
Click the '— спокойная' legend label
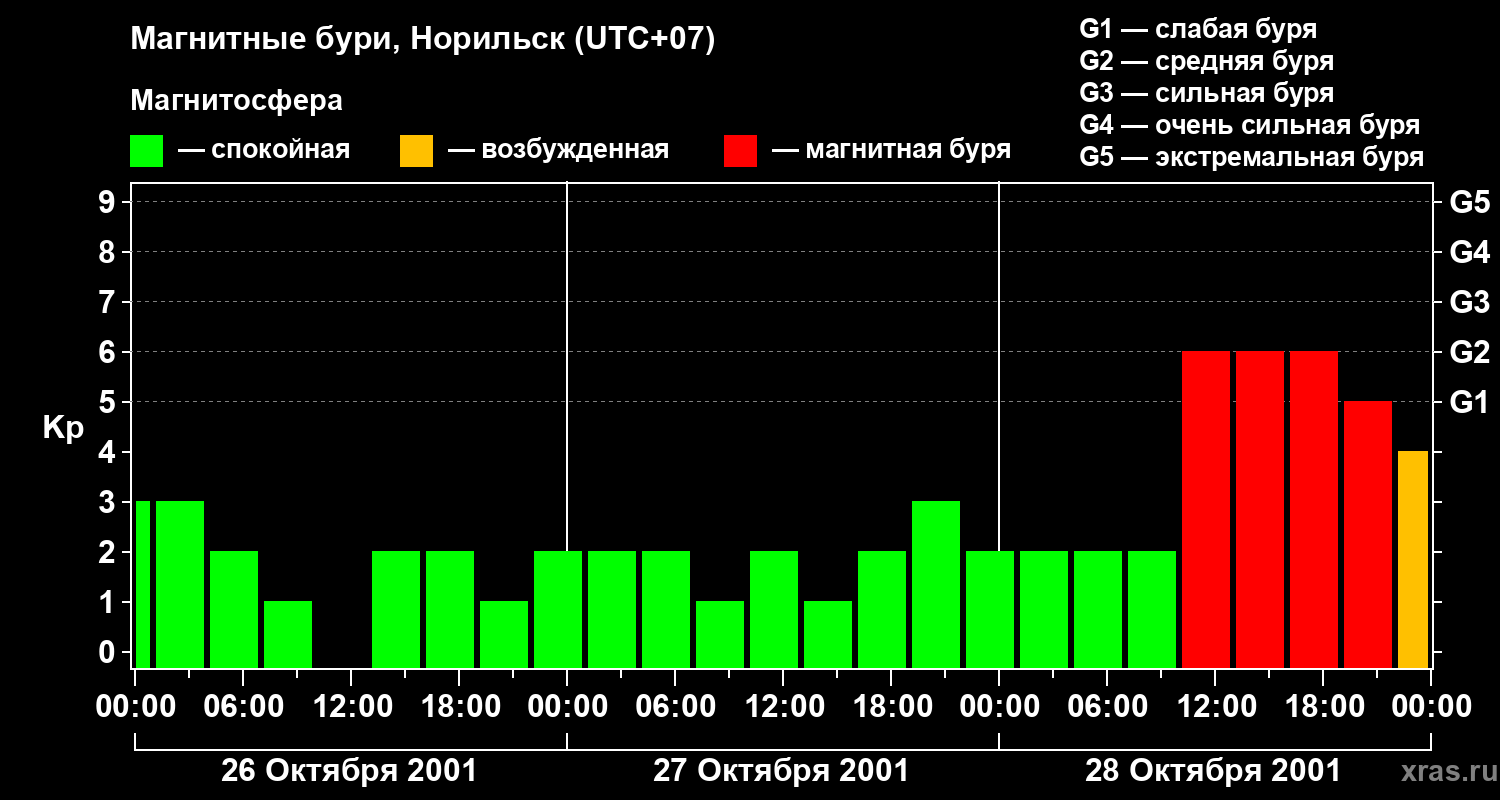coord(264,150)
